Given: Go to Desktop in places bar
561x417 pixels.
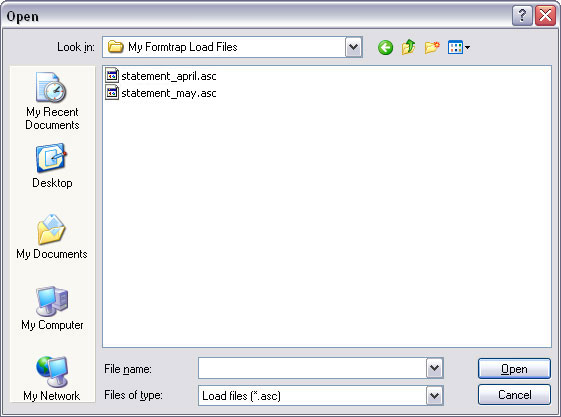Looking at the screenshot, I should coord(52,166).
